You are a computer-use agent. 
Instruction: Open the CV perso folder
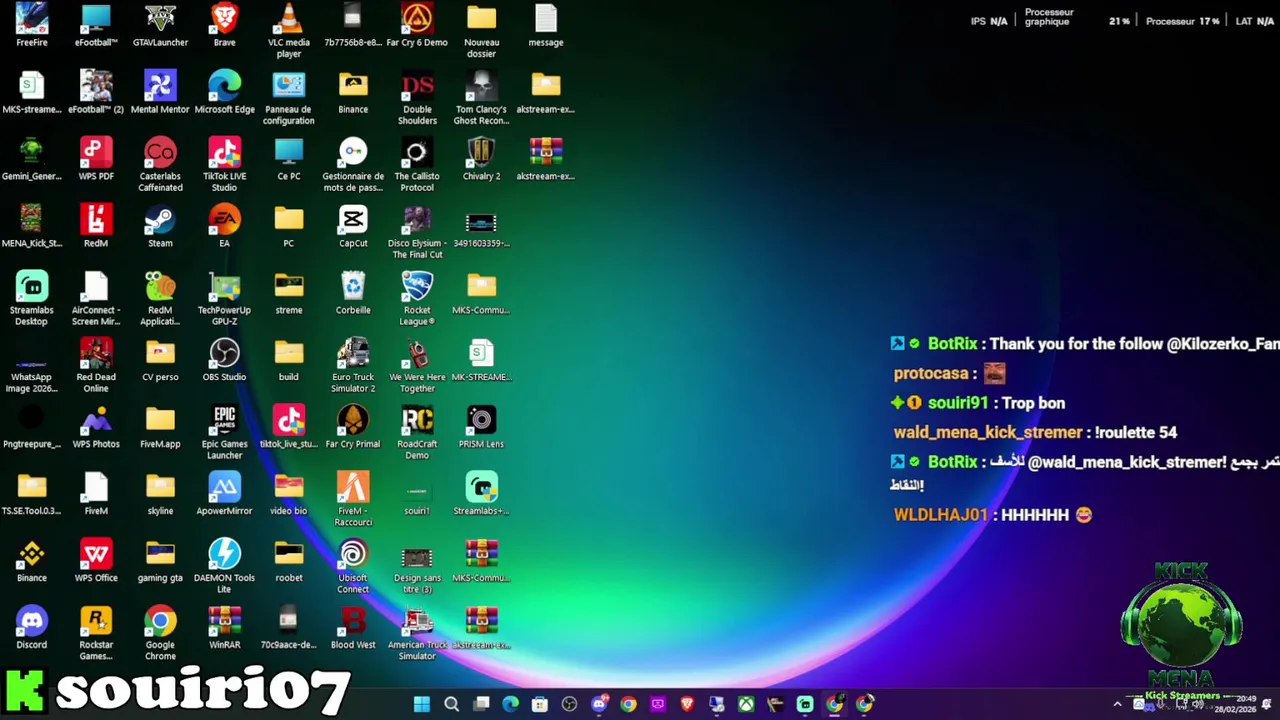[160, 361]
